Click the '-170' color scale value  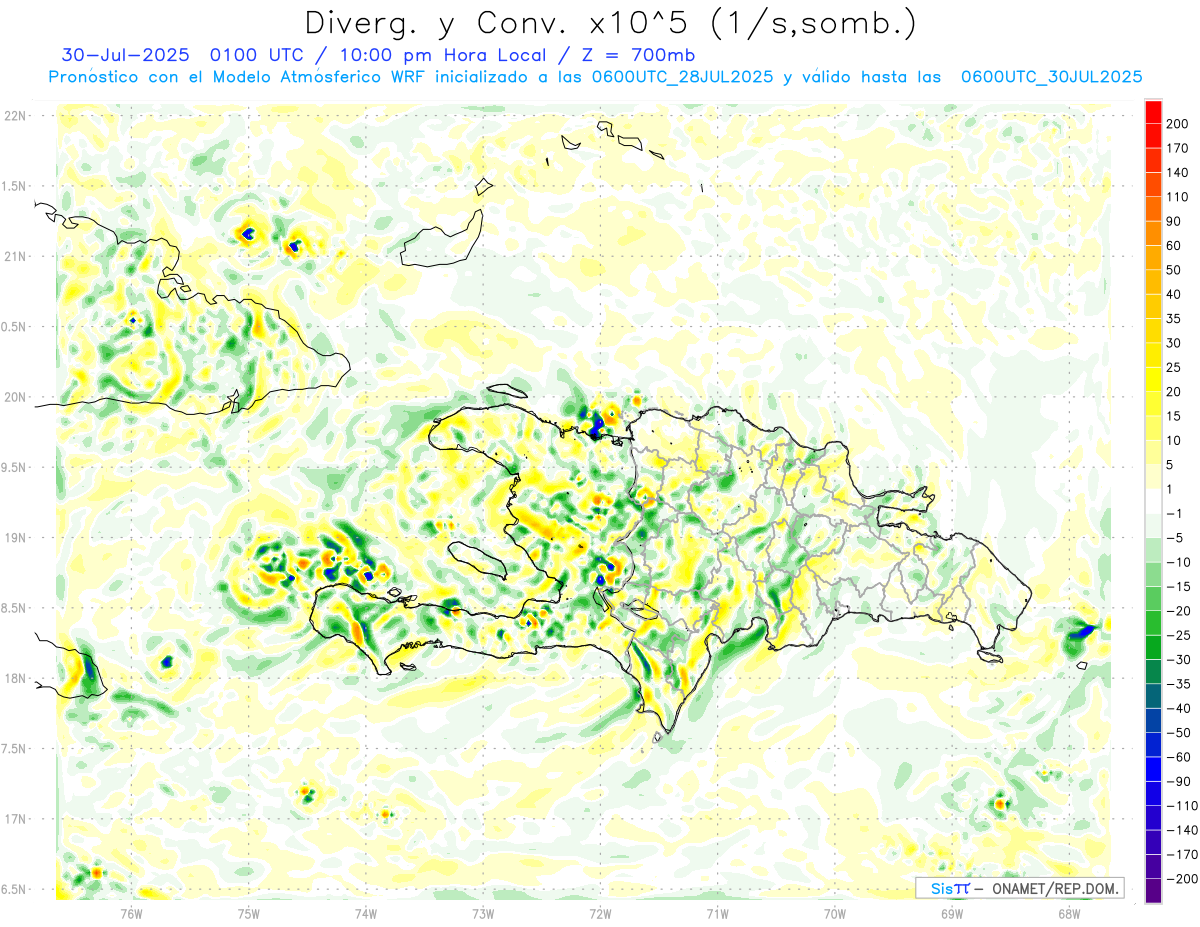click(x=1181, y=854)
